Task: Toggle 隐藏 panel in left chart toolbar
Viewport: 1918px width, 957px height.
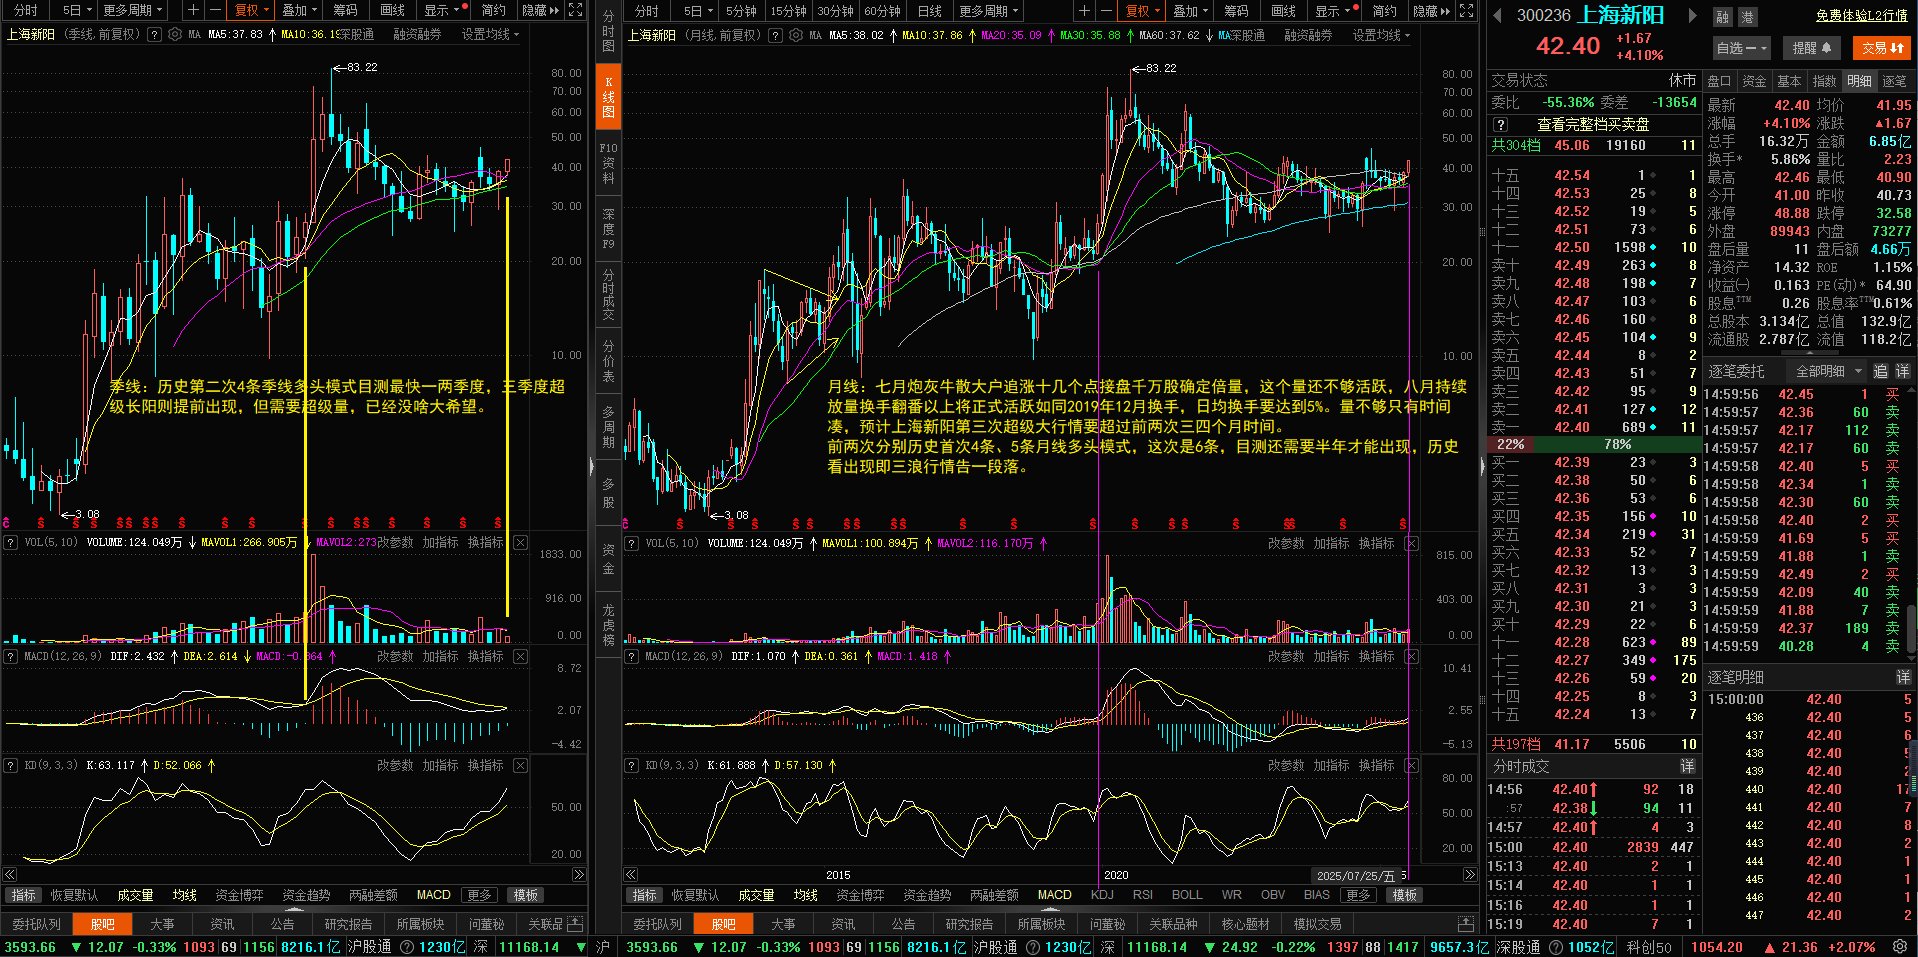Action: pyautogui.click(x=541, y=10)
